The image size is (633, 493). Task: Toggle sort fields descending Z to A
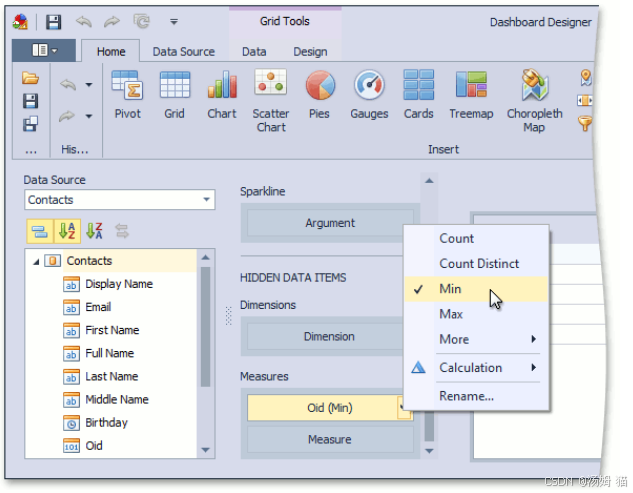coord(94,231)
